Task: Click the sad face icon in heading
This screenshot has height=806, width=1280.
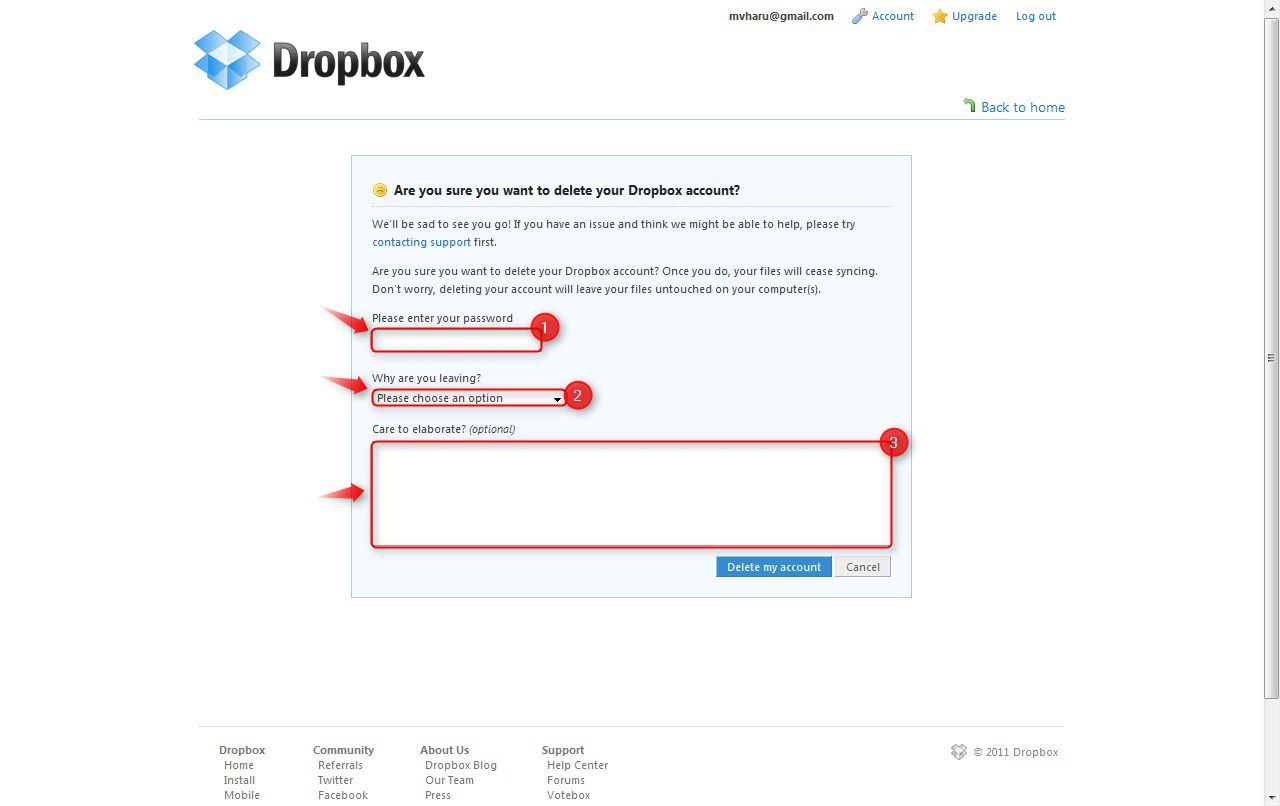Action: tap(380, 190)
